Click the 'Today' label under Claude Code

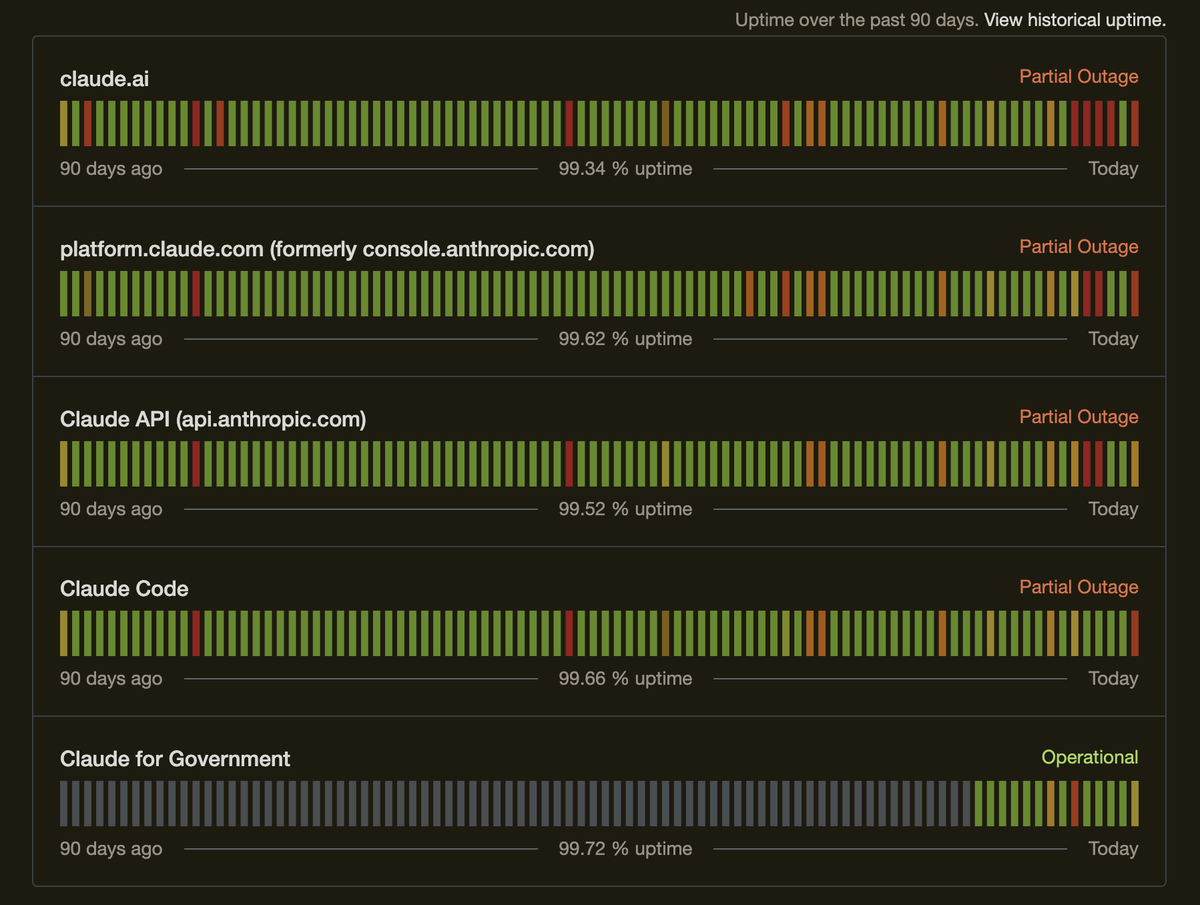click(x=1114, y=679)
